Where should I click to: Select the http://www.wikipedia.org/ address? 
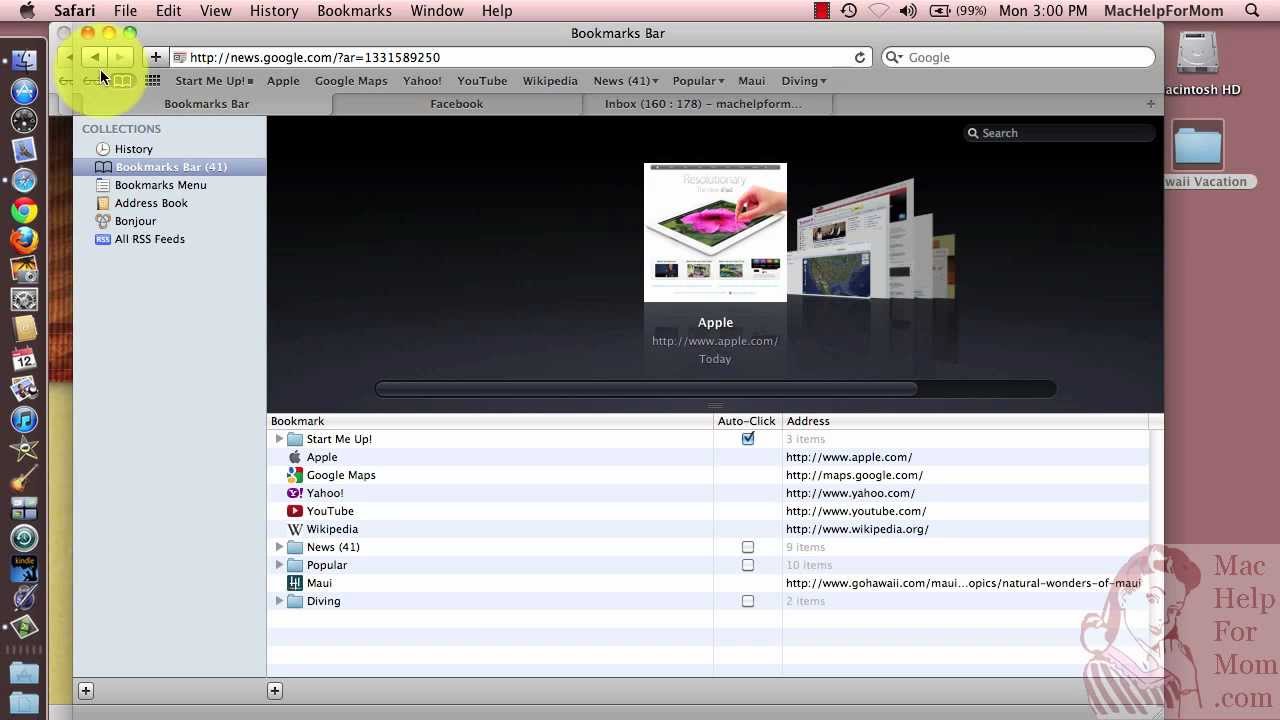pyautogui.click(x=857, y=529)
